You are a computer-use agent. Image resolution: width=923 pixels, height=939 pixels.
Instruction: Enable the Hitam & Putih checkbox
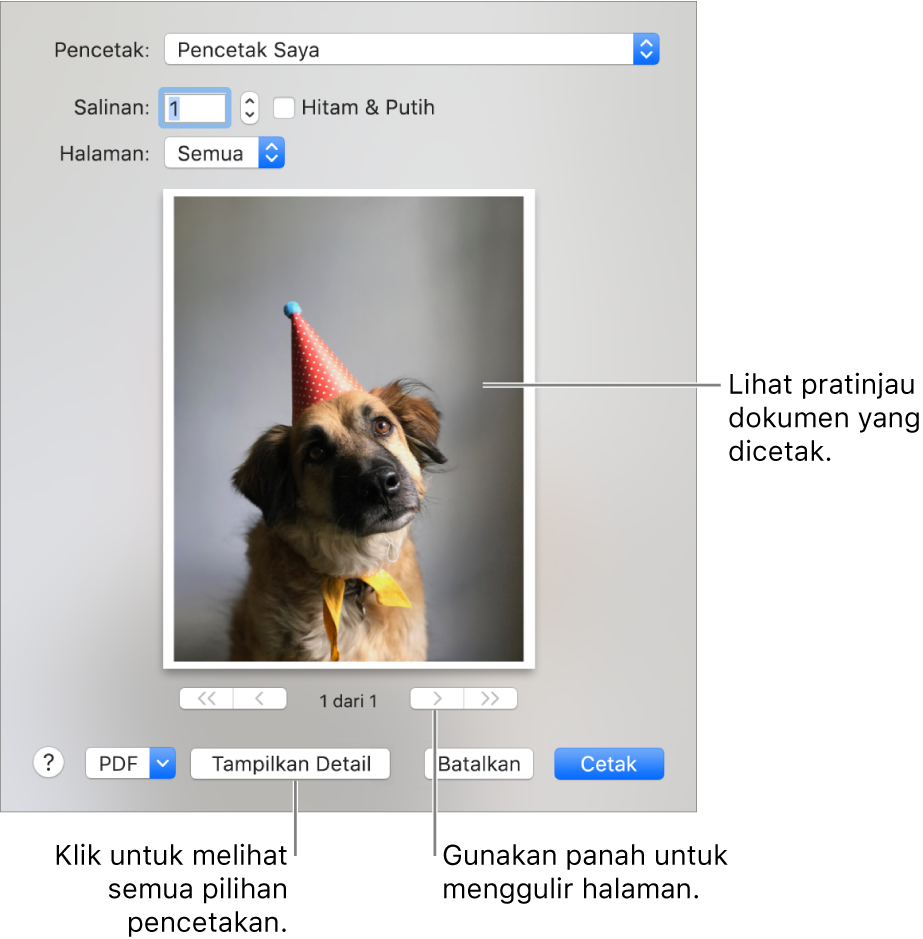click(284, 108)
